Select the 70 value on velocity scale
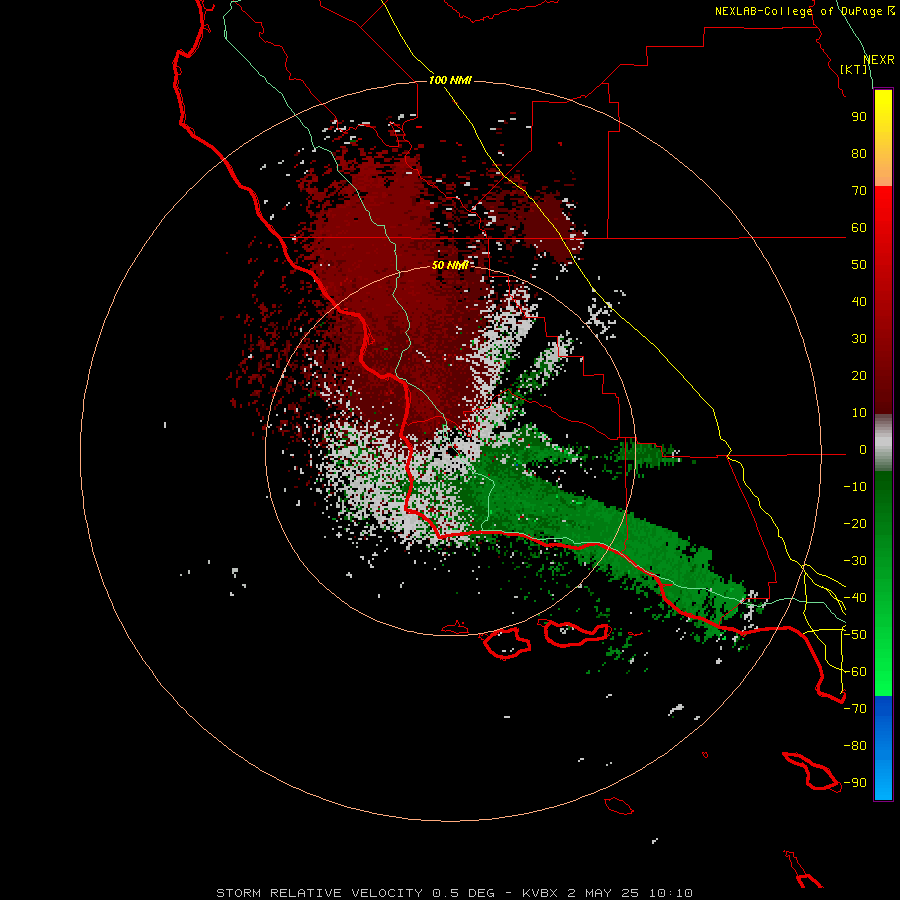 coord(859,191)
